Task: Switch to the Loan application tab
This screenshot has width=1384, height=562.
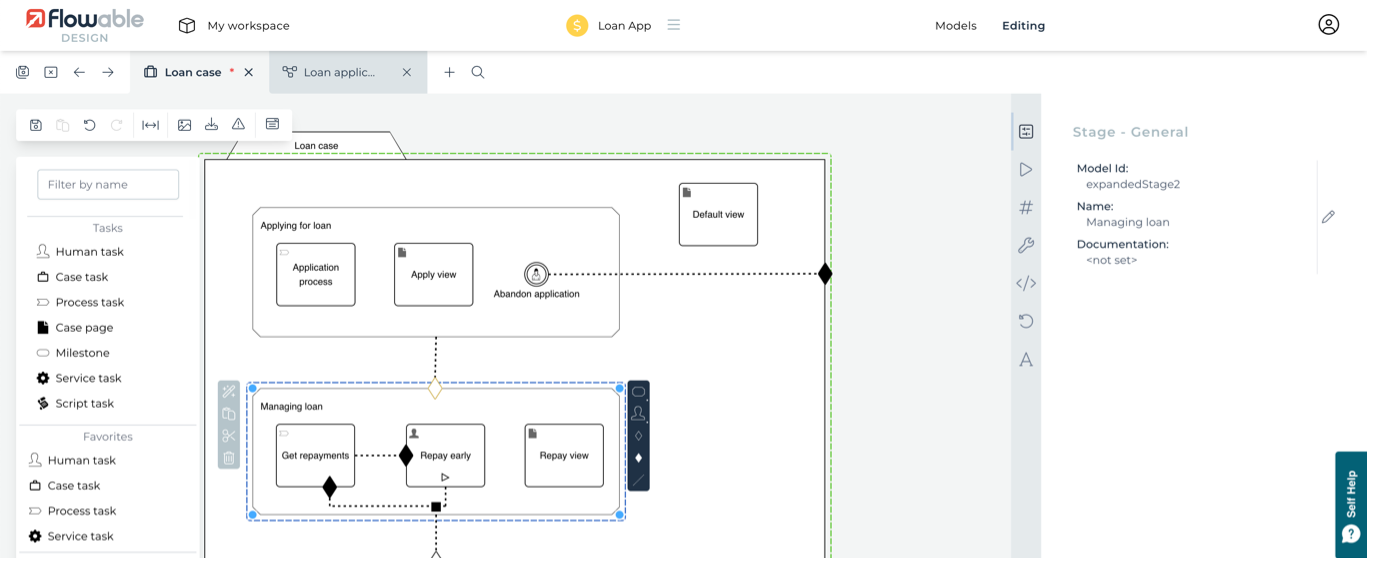Action: (339, 72)
